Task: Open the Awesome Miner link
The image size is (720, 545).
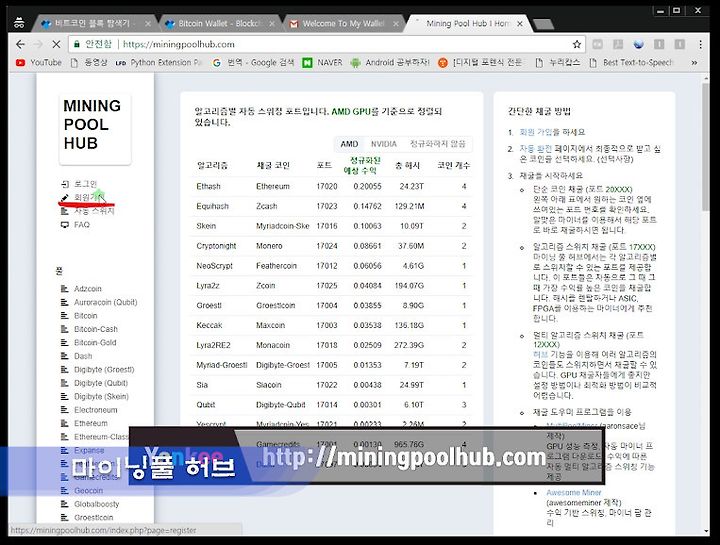Action: [x=574, y=493]
